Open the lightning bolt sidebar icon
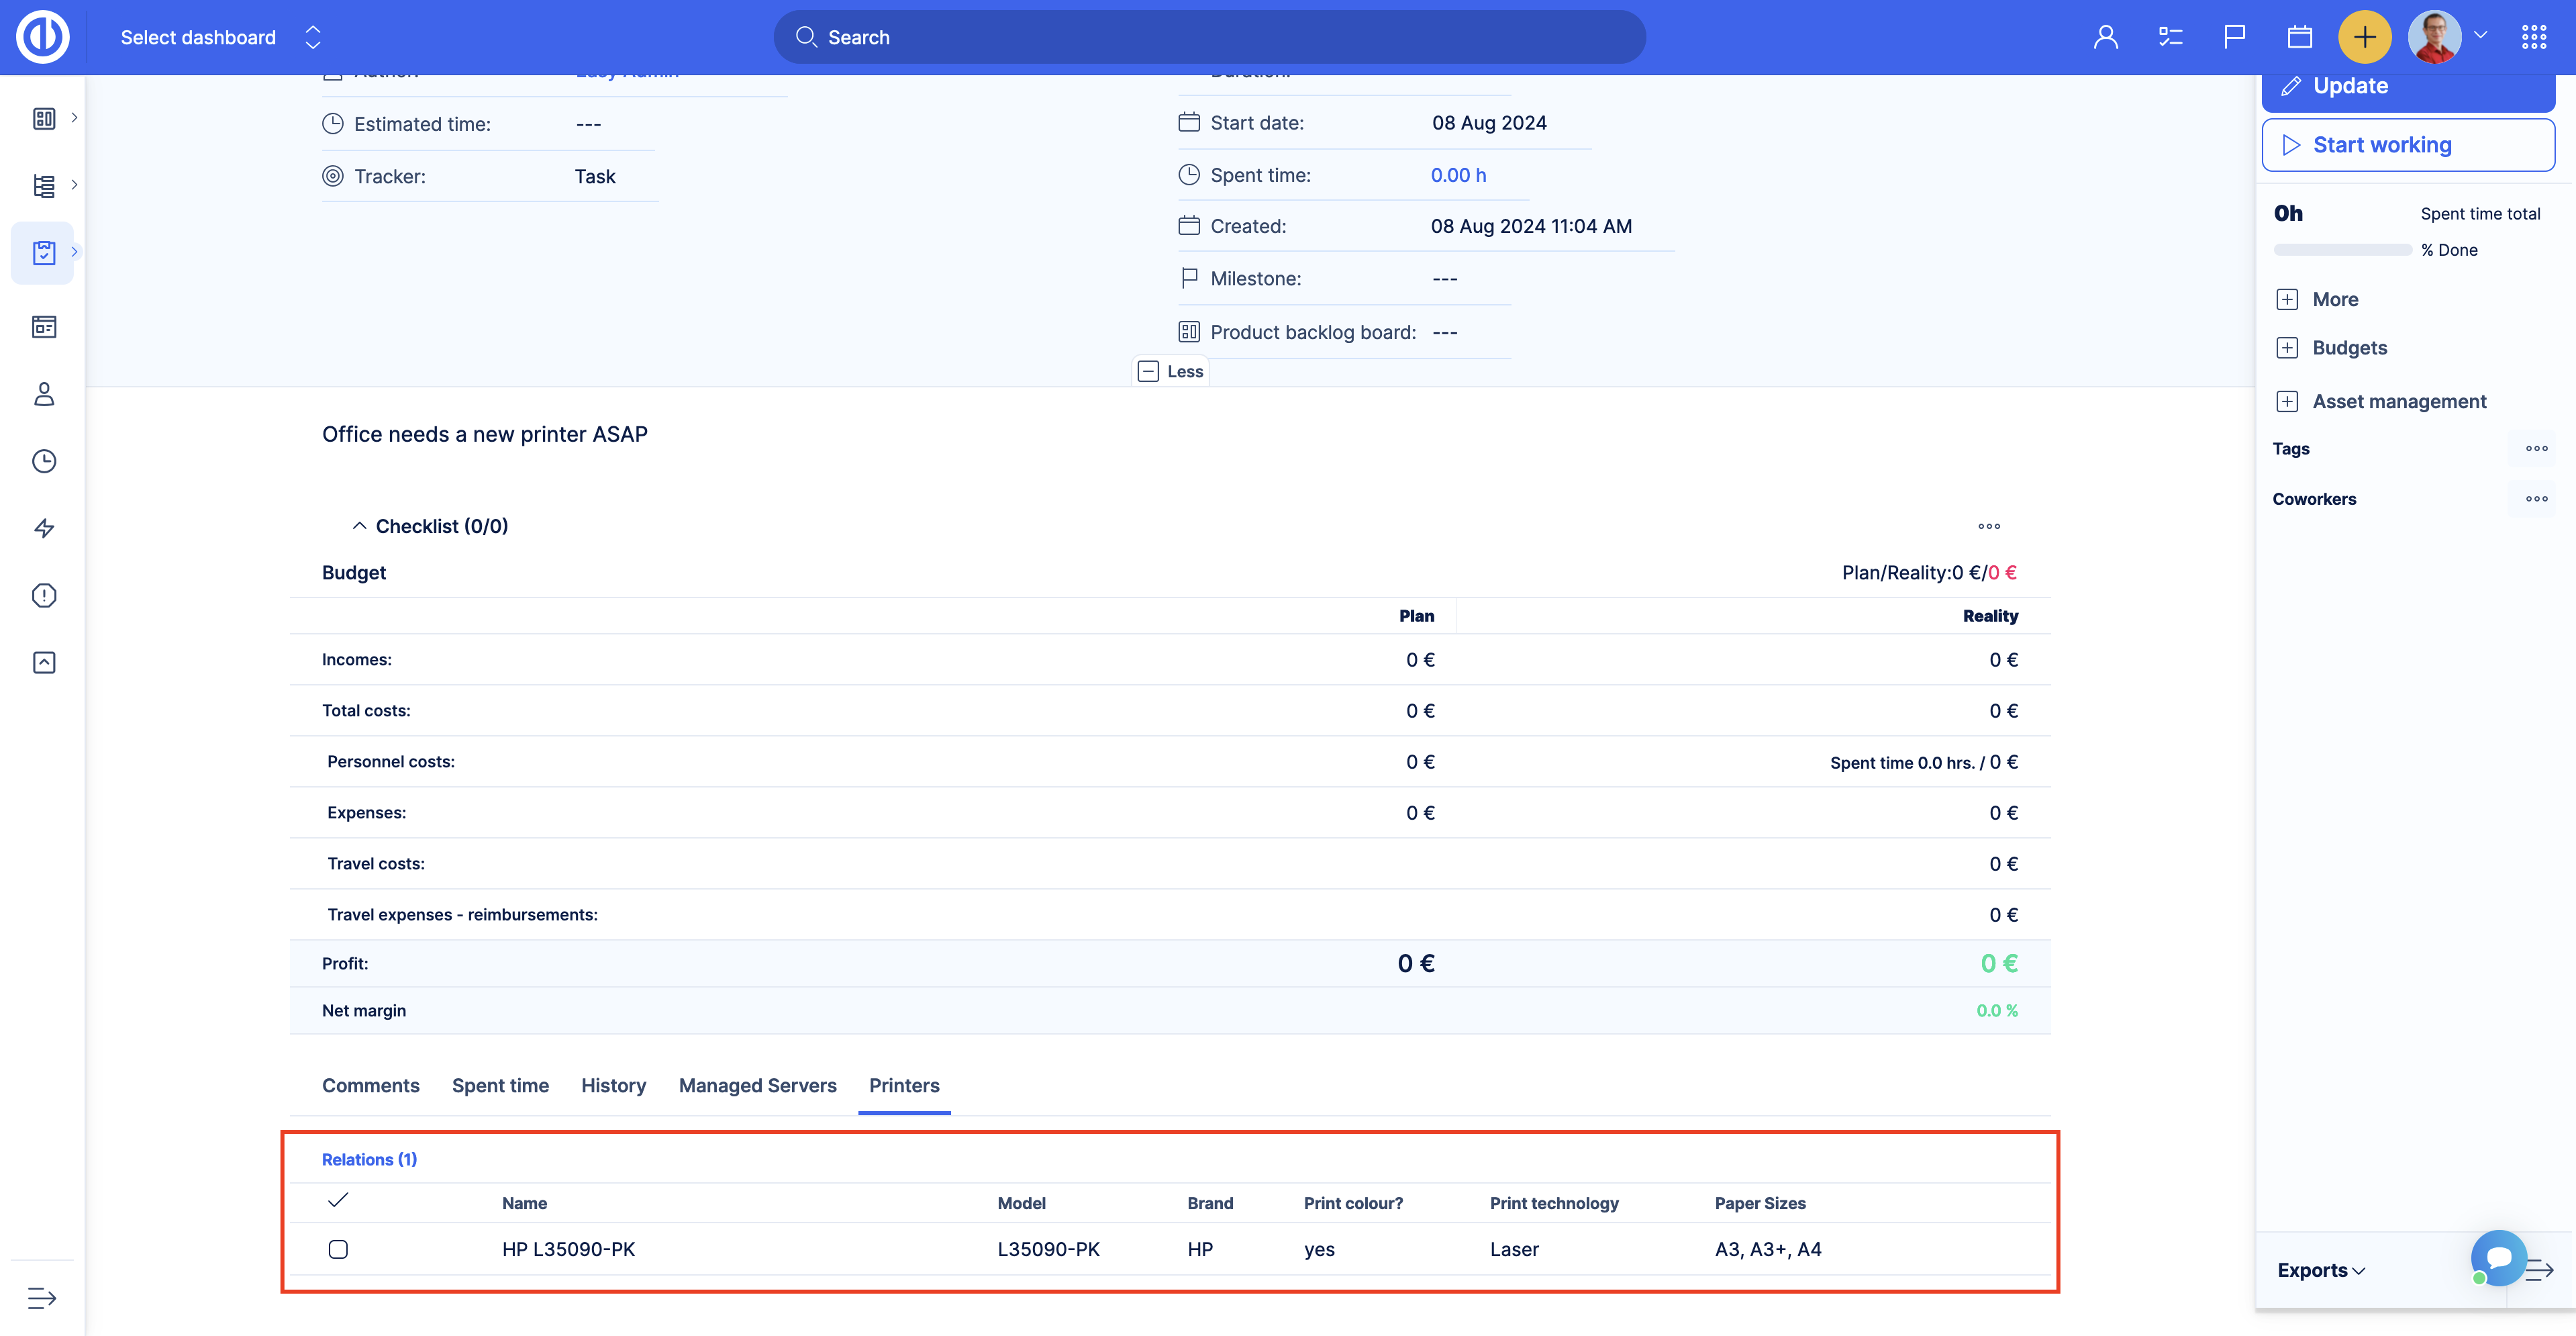This screenshot has height=1336, width=2576. (x=44, y=528)
